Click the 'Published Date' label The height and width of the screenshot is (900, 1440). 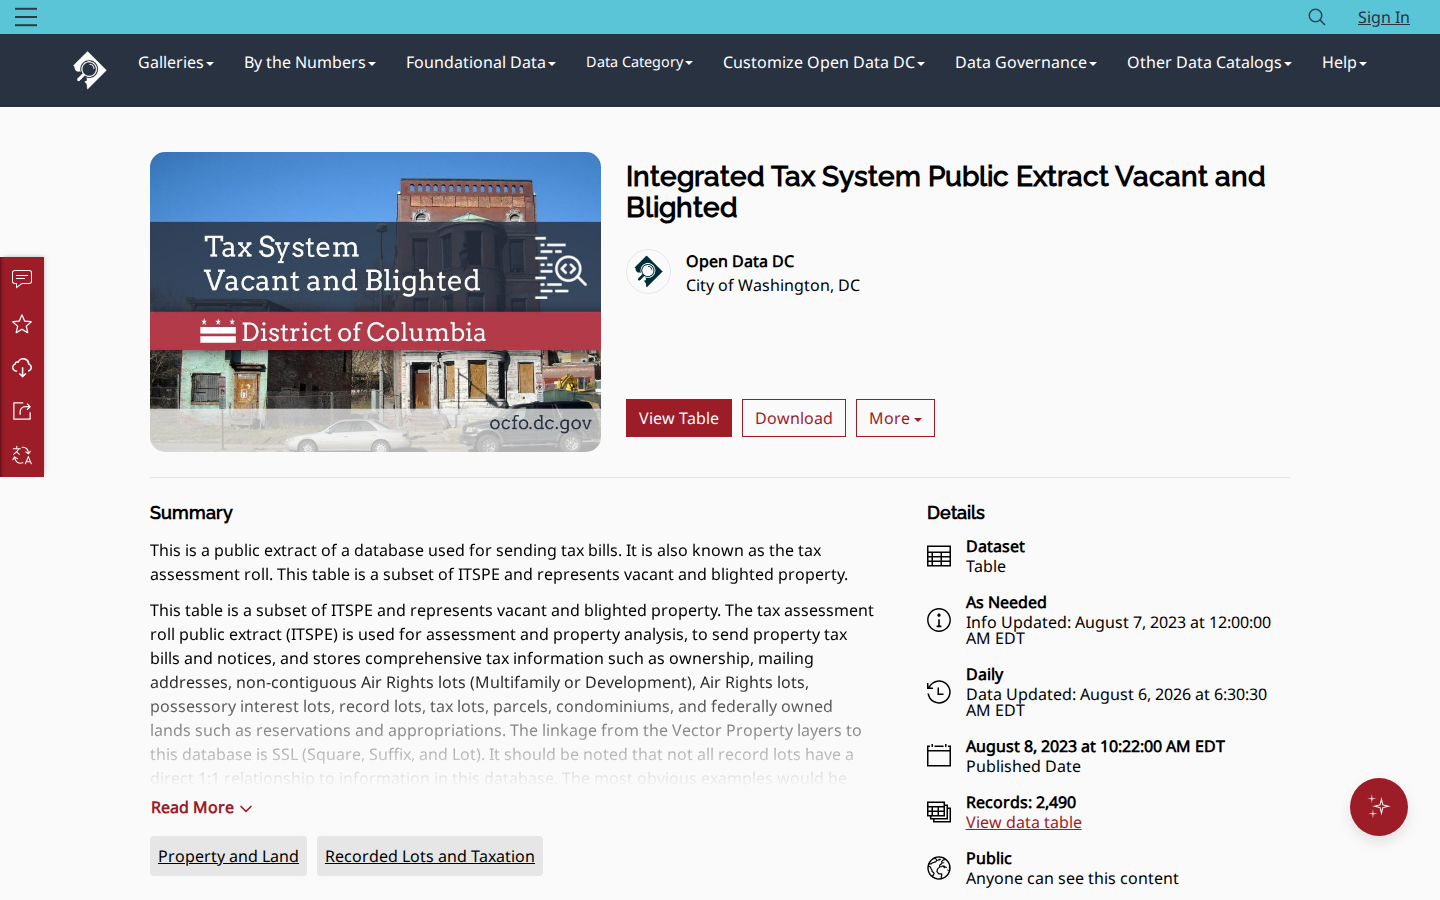pyautogui.click(x=1023, y=766)
